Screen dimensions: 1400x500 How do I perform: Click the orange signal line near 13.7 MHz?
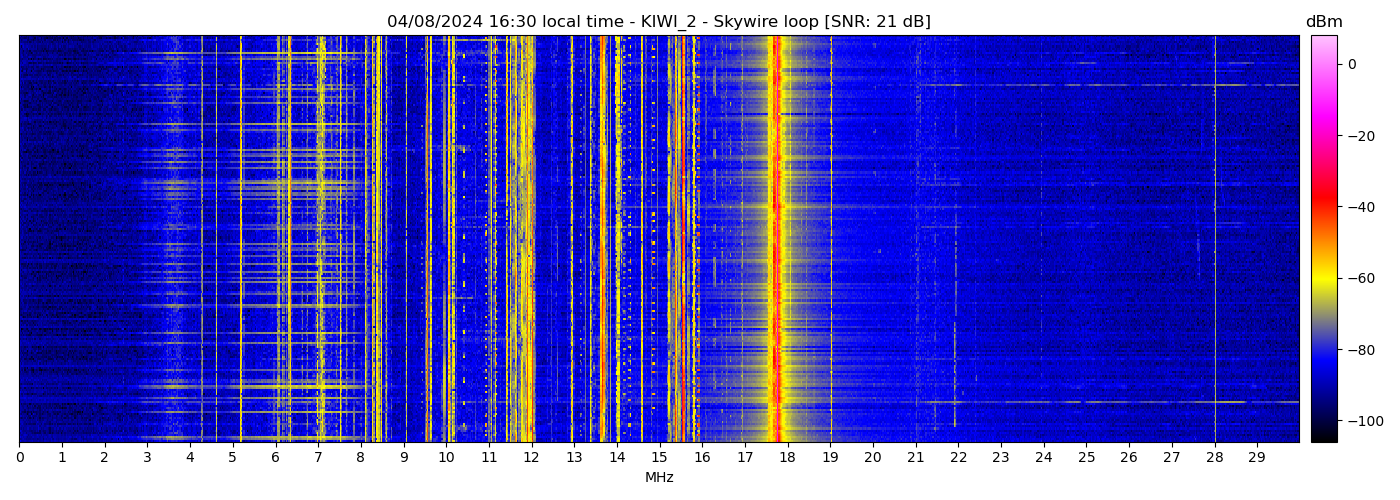pos(603,240)
